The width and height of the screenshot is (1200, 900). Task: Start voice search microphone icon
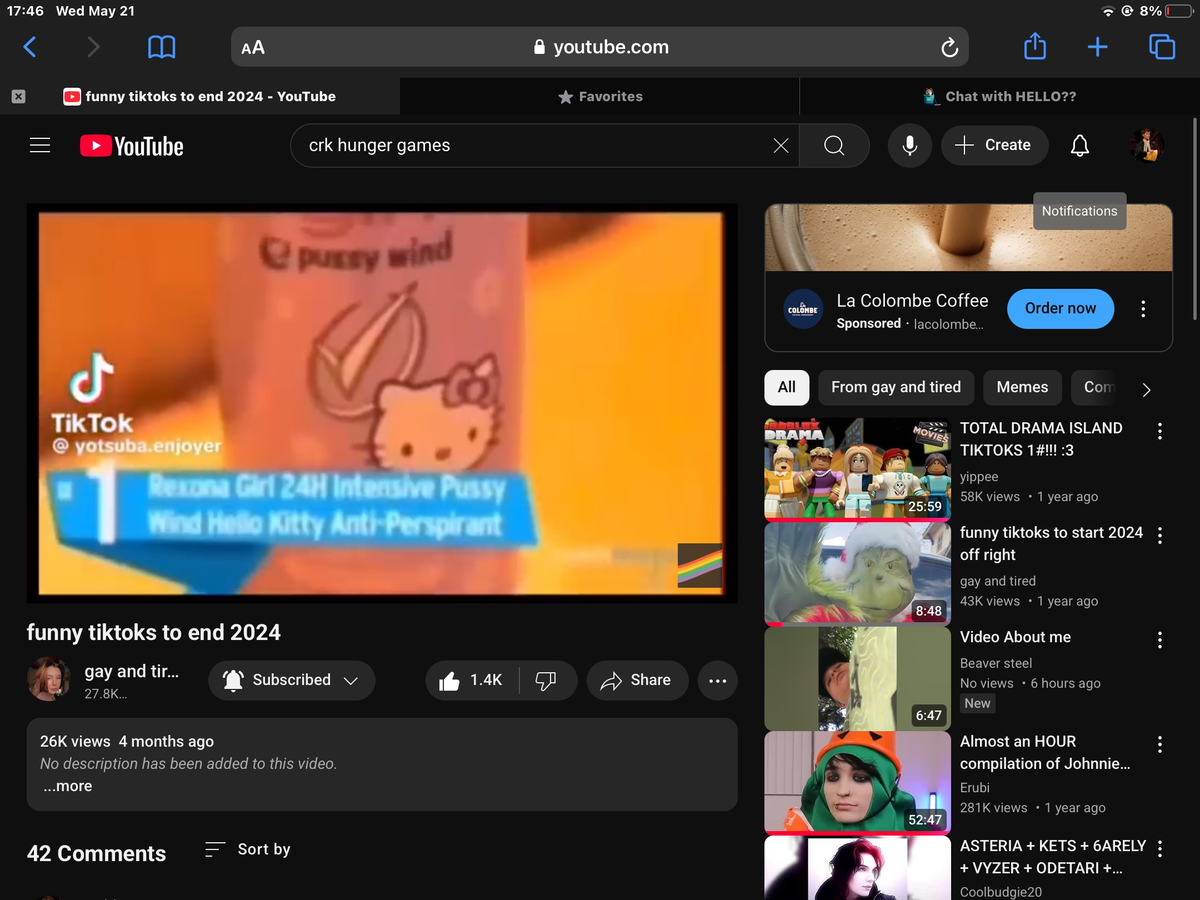[x=910, y=146]
